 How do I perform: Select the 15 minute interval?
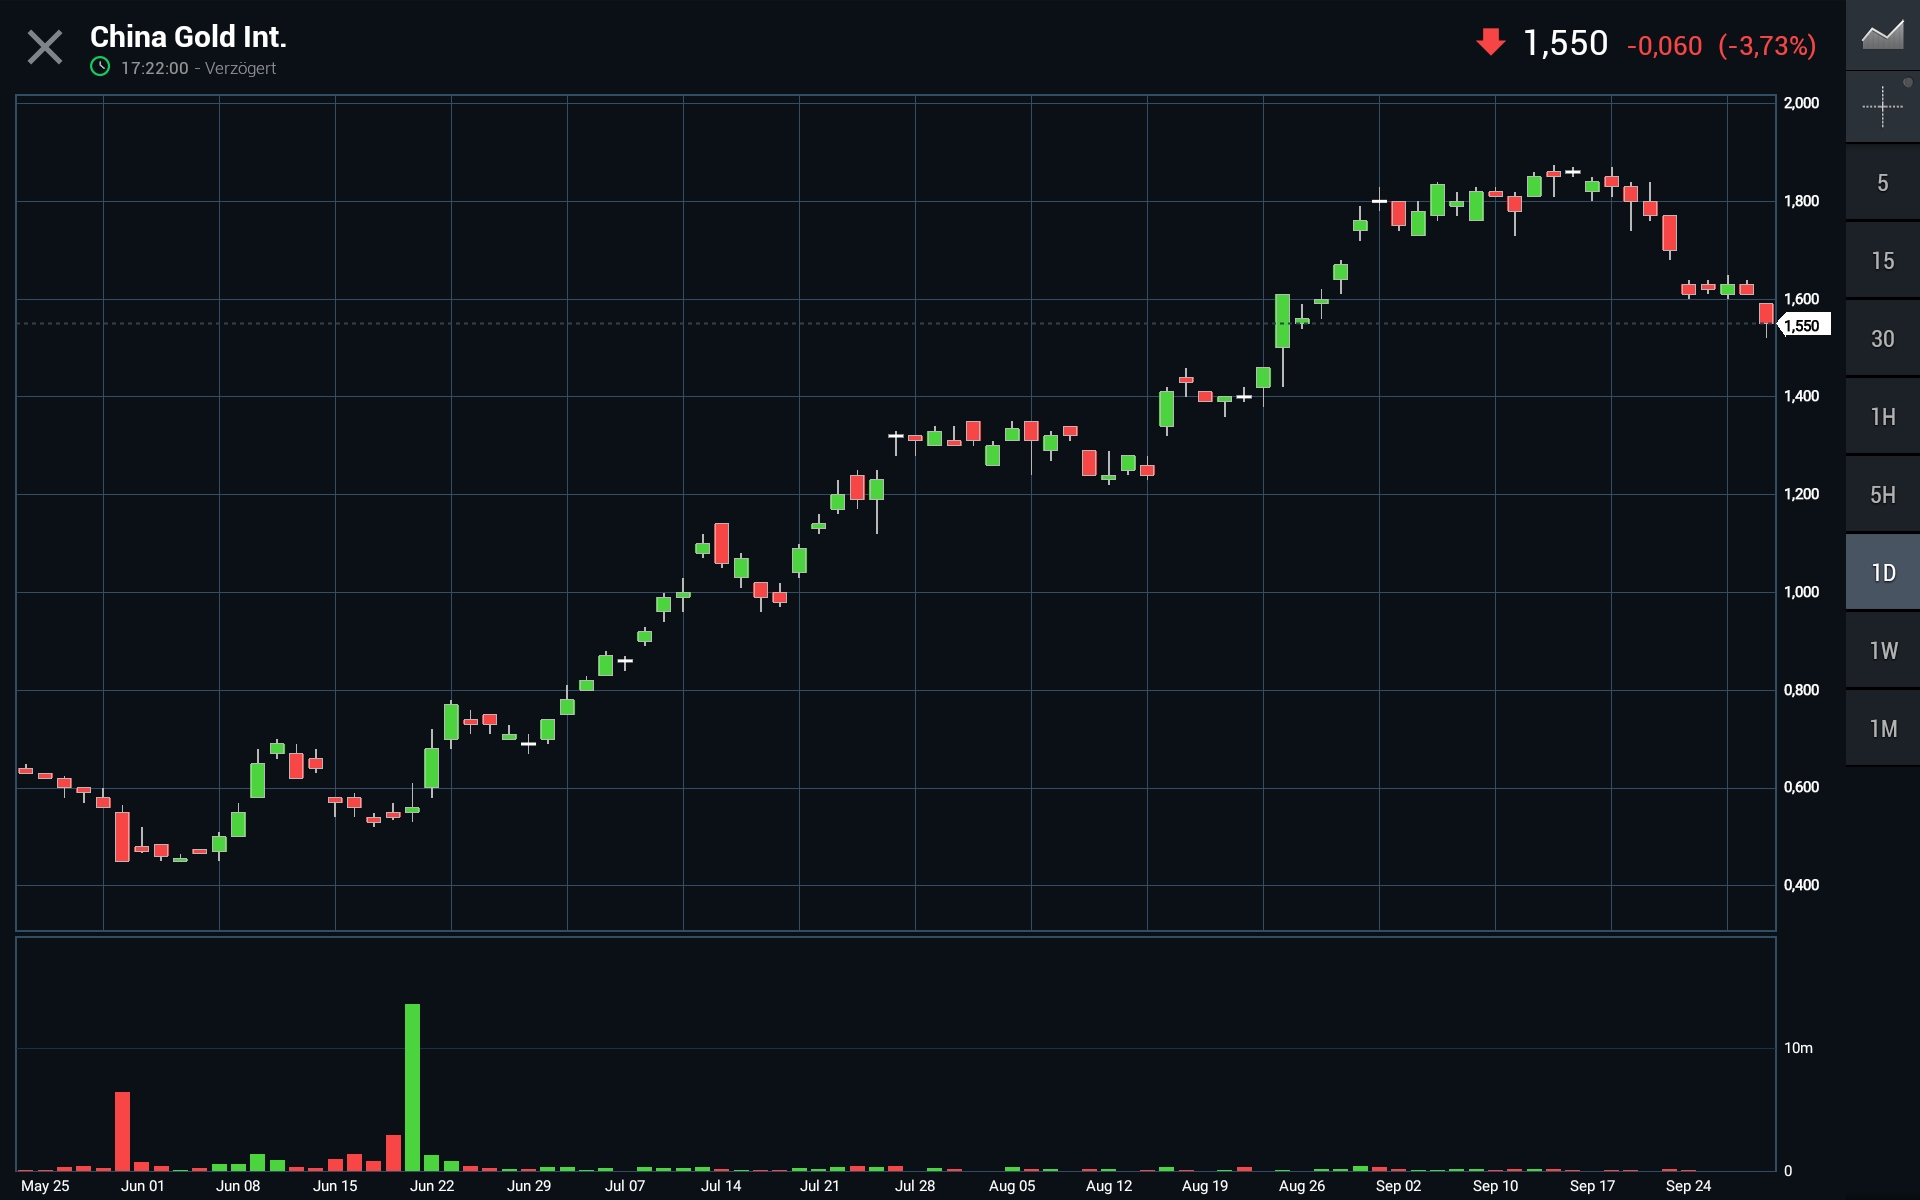1882,261
